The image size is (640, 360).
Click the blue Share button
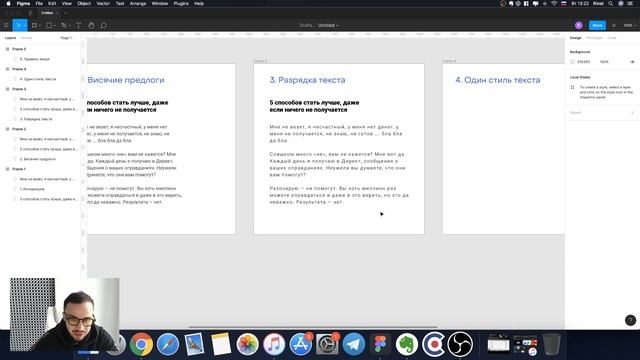(597, 25)
